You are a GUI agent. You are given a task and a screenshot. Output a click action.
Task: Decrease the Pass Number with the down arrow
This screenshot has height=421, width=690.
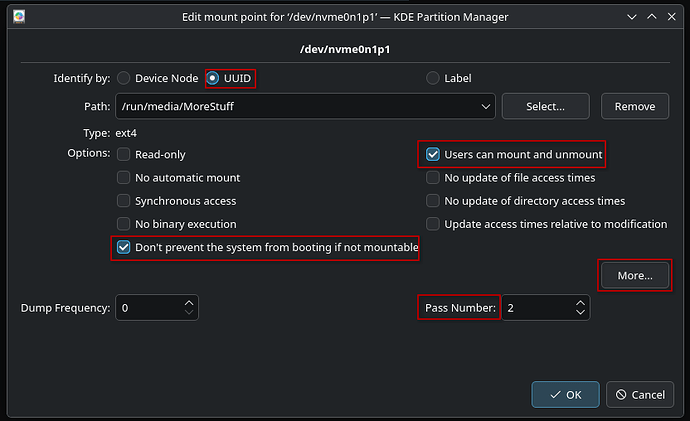click(580, 312)
